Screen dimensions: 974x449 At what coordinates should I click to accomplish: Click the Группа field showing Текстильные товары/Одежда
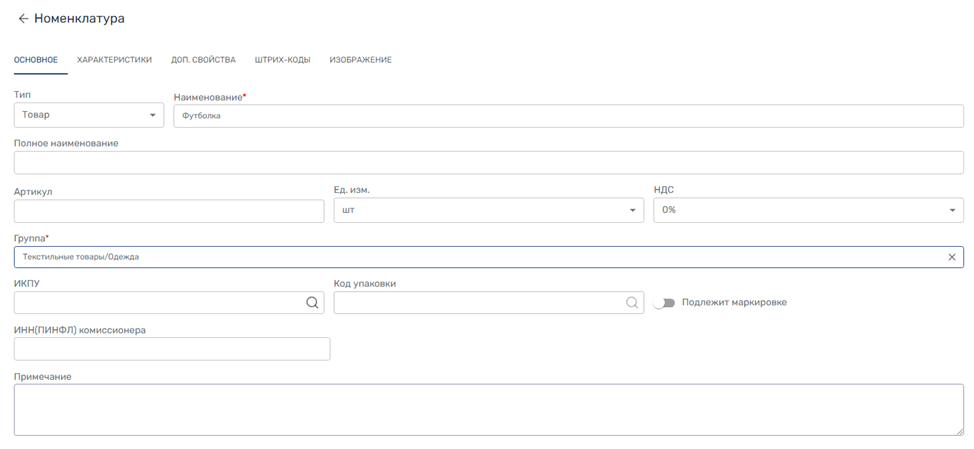478,257
